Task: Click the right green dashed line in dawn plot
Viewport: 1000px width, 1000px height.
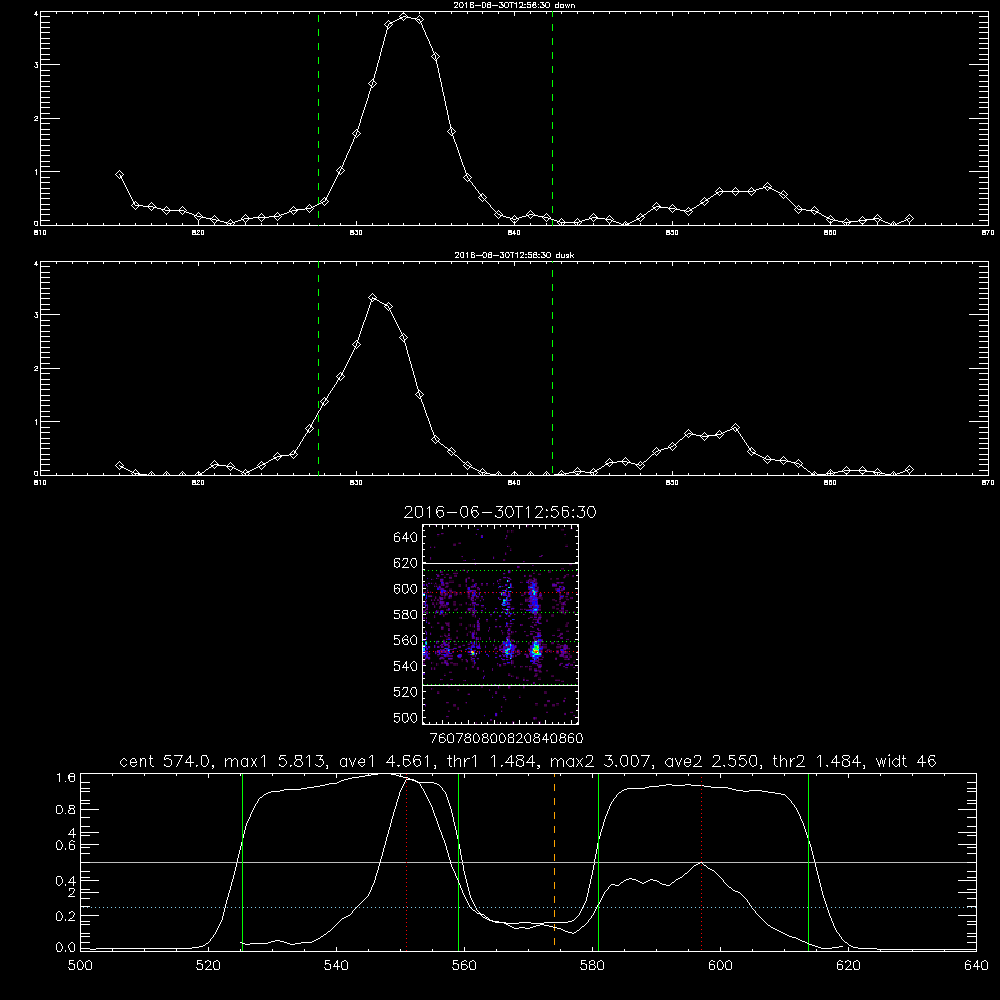Action: [552, 118]
